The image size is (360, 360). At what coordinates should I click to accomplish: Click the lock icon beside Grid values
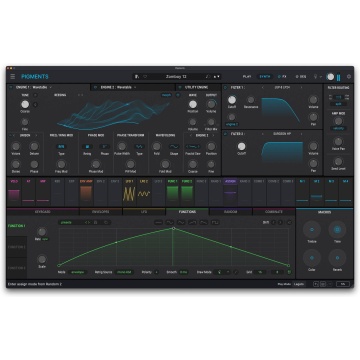(x=289, y=272)
